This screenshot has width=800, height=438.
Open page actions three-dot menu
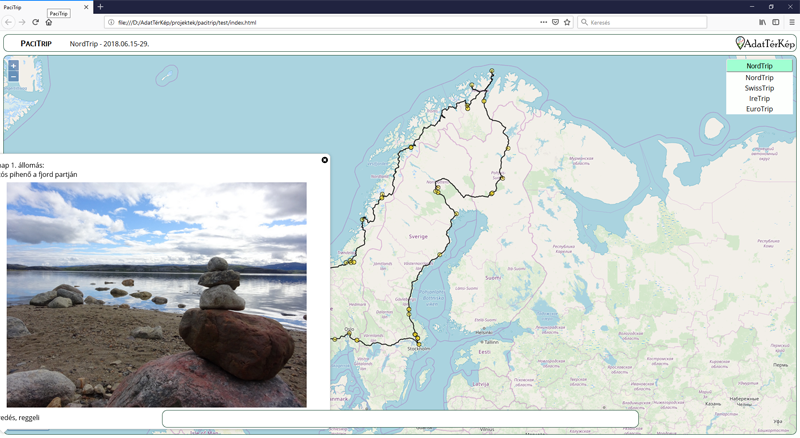click(x=543, y=22)
